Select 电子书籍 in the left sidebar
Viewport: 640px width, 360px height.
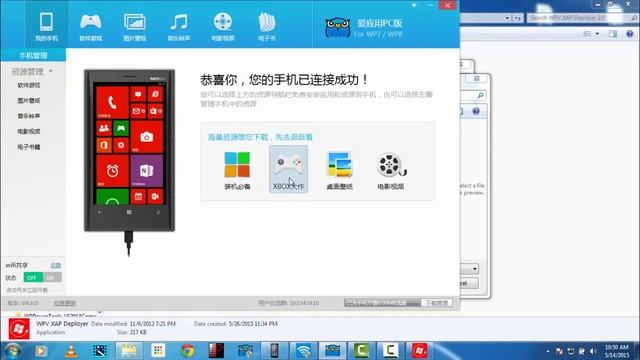point(29,147)
